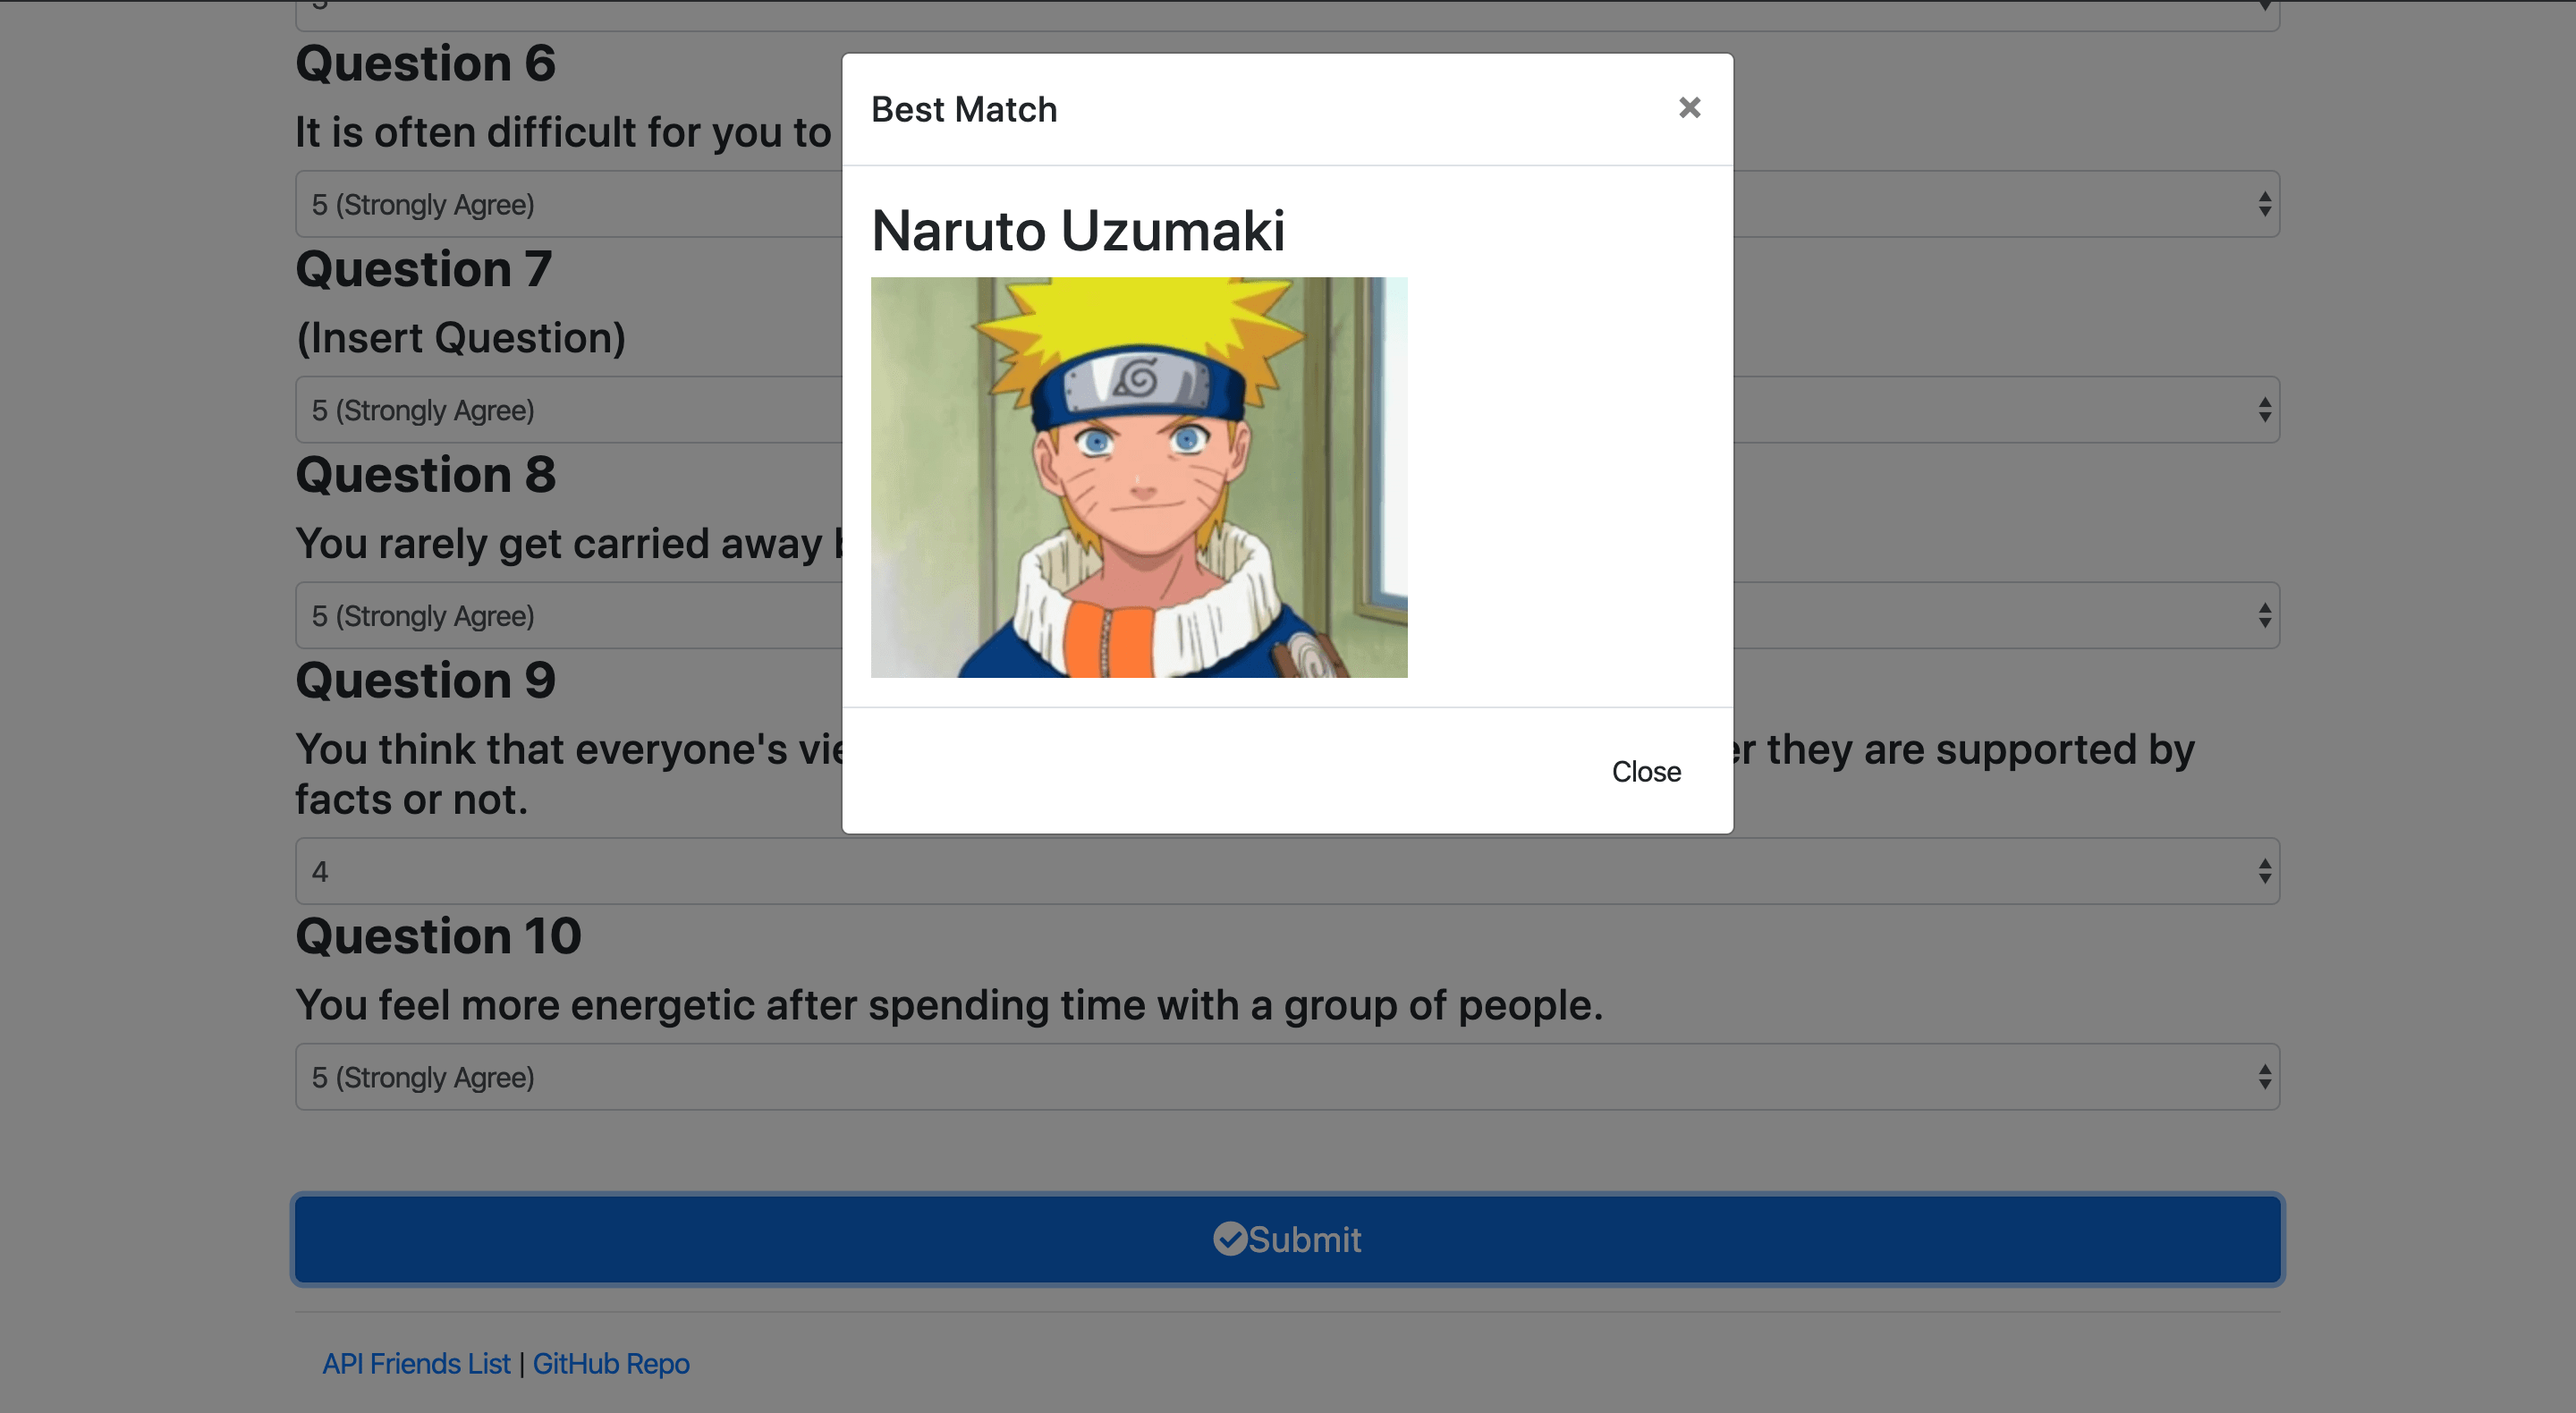This screenshot has width=2576, height=1413.
Task: Click the Question 8 heading
Action: [x=425, y=474]
